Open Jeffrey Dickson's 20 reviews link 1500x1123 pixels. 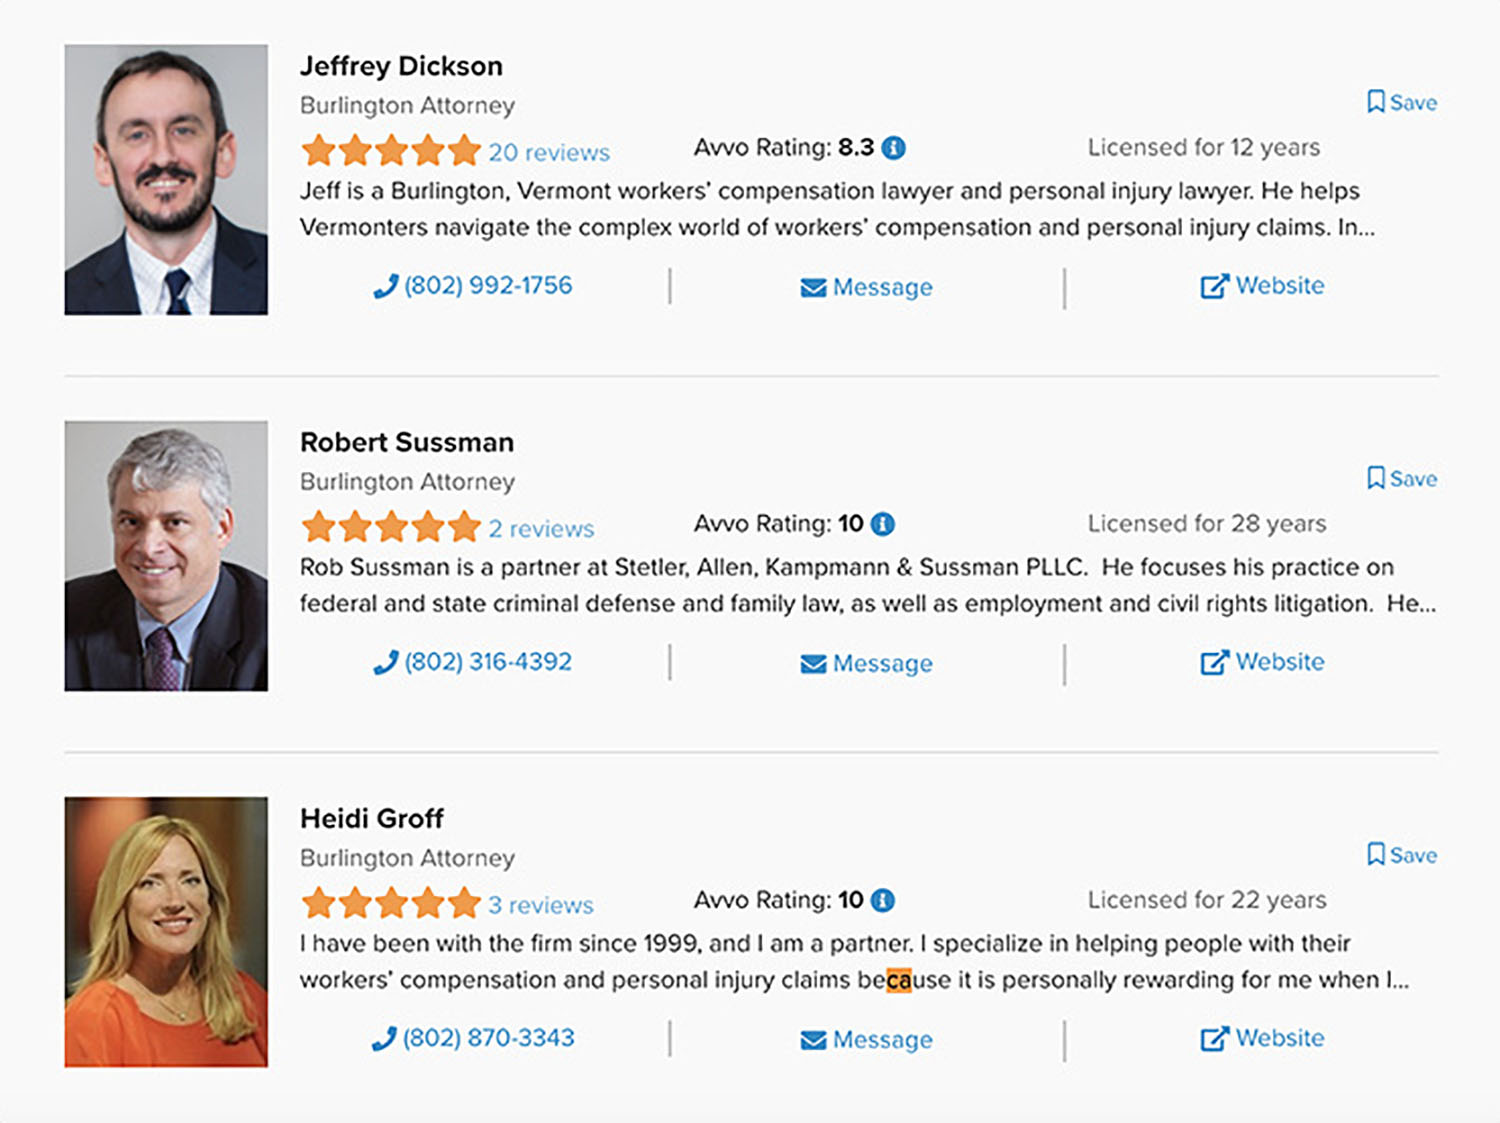(x=550, y=152)
